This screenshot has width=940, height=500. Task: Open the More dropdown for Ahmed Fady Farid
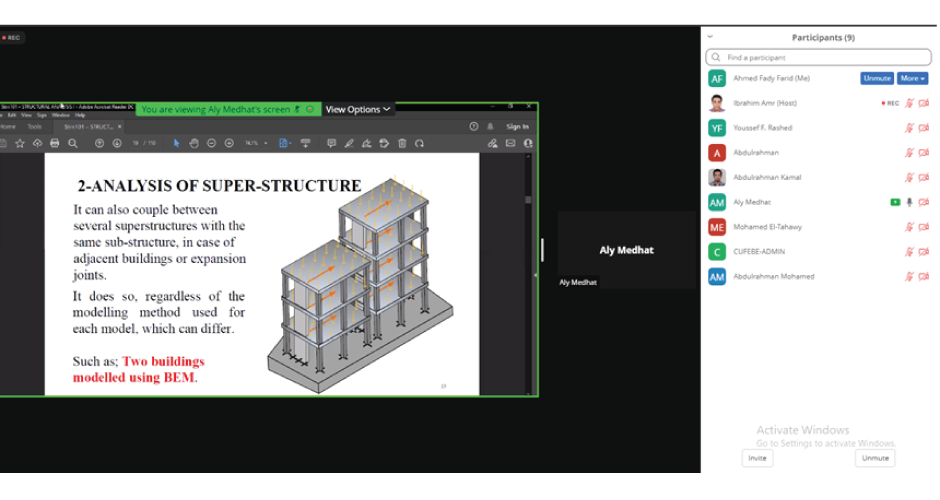point(912,78)
